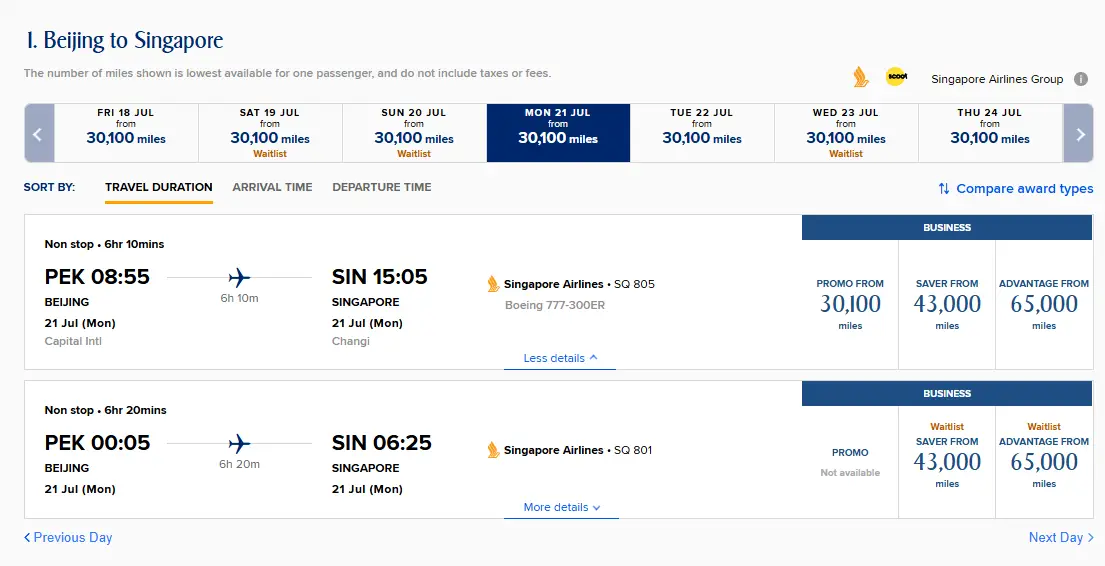Choose Promo 30,100 miles fare for SQ 805
The image size is (1105, 566).
point(850,304)
